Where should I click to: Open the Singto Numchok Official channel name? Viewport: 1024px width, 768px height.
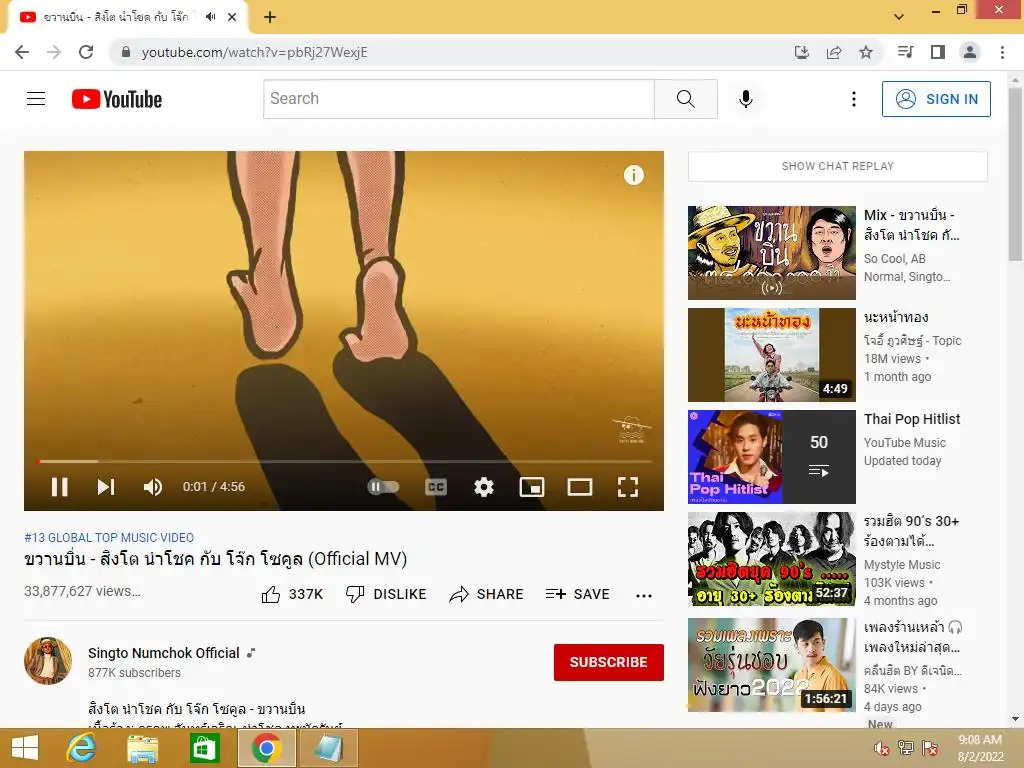[164, 653]
